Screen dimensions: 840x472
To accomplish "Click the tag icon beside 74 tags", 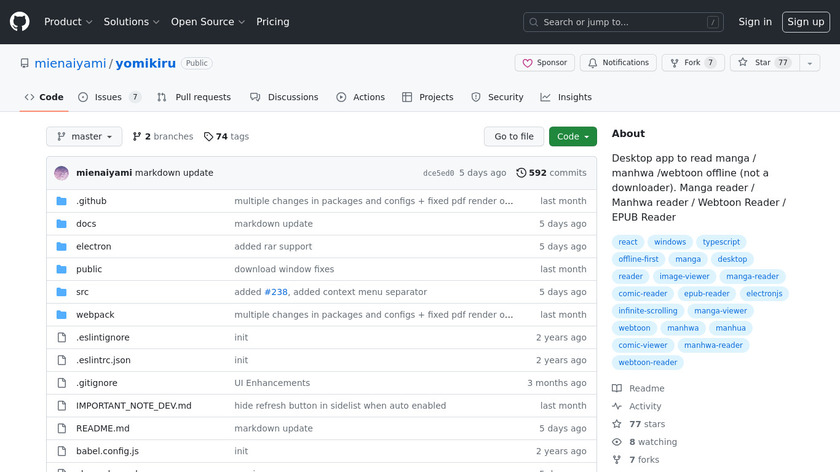I will tap(208, 137).
